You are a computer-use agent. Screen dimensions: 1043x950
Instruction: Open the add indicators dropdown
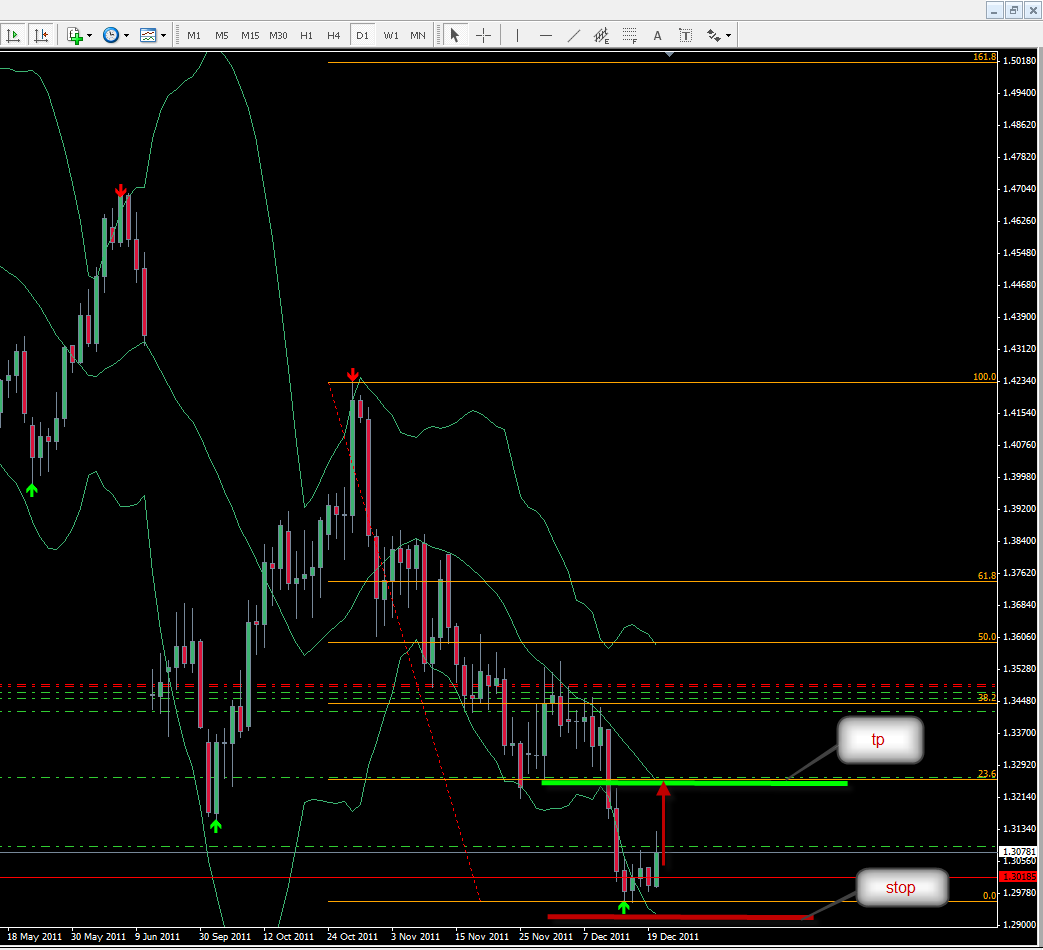(x=79, y=35)
